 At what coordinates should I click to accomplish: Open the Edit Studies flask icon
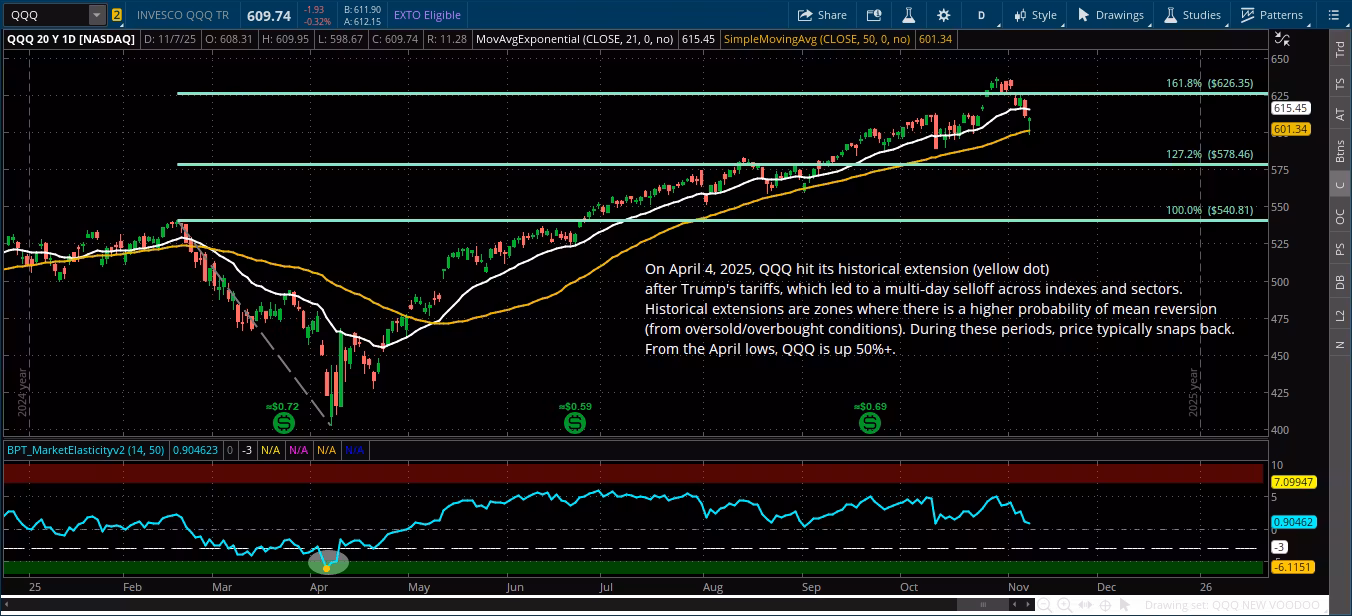908,15
